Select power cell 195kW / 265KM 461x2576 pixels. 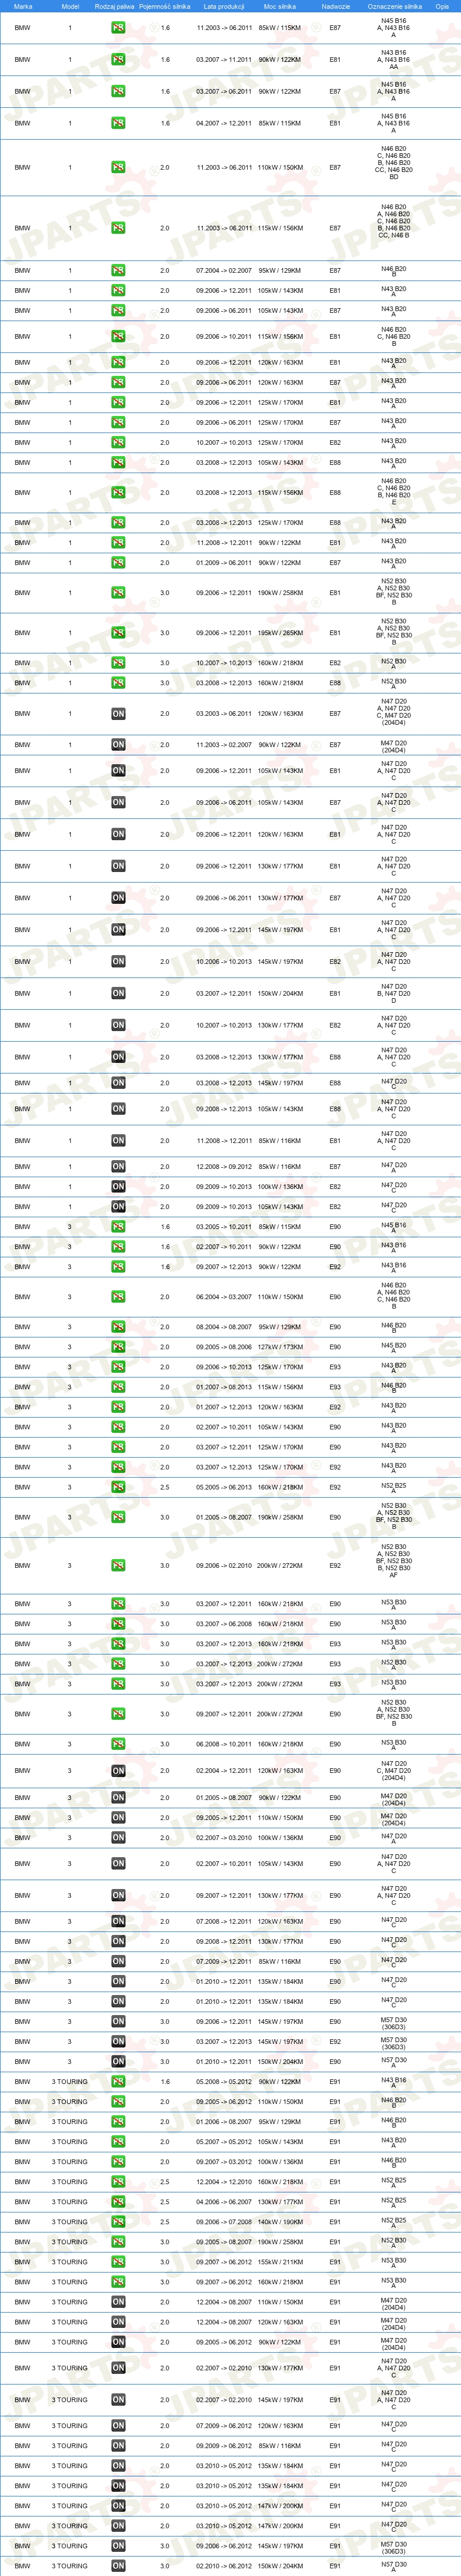tap(279, 632)
